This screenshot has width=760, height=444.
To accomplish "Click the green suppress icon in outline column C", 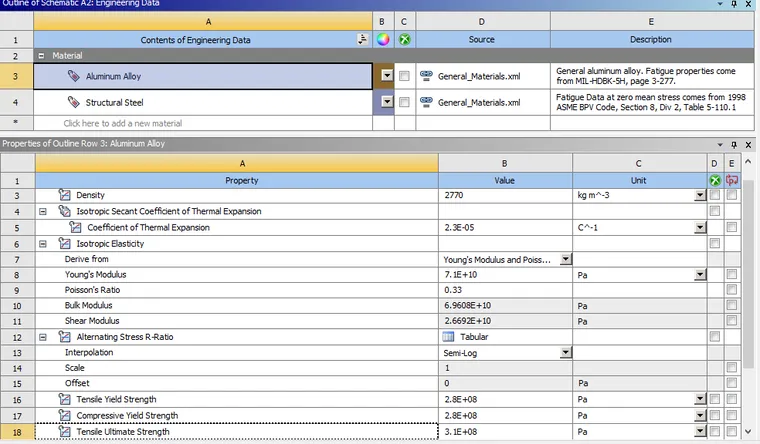I will [x=404, y=40].
